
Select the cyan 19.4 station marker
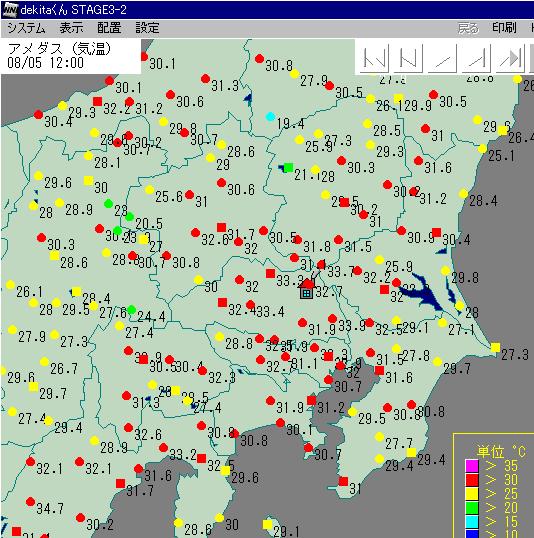[x=270, y=116]
